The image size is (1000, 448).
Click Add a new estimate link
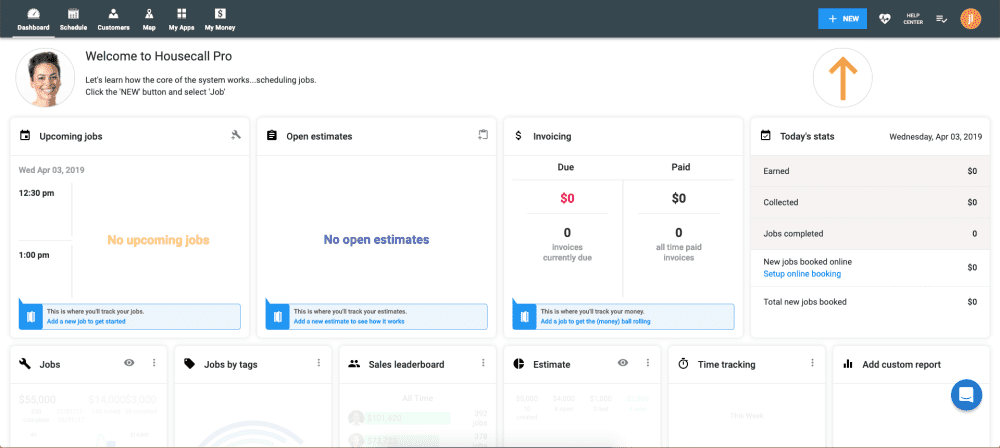pyautogui.click(x=349, y=322)
